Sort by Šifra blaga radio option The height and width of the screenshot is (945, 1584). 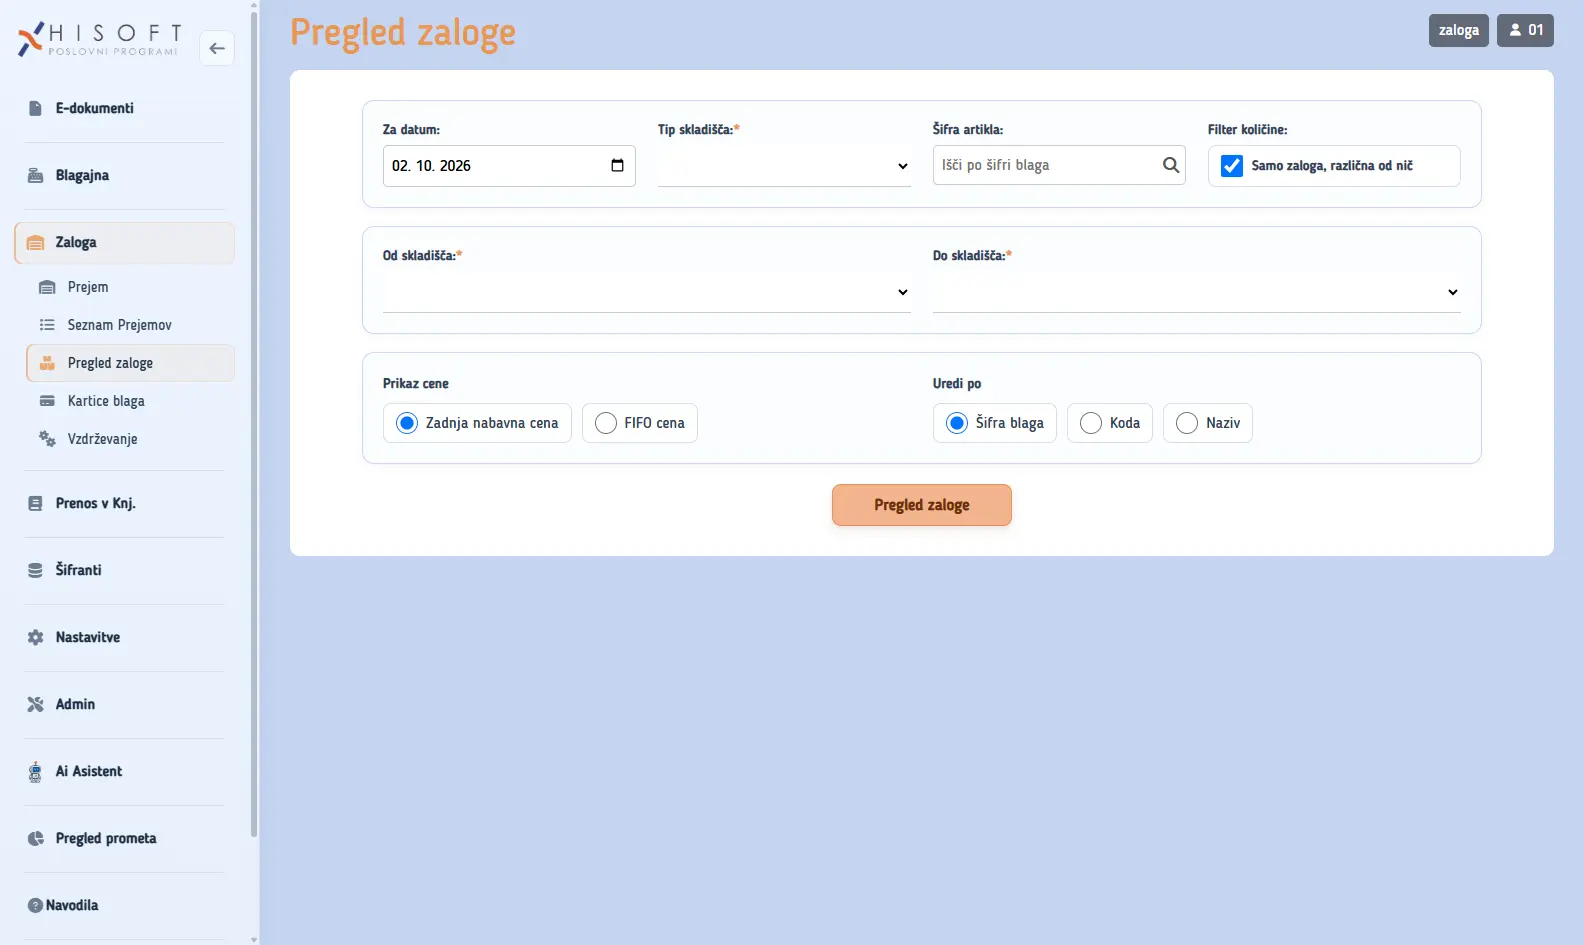pyautogui.click(x=957, y=423)
